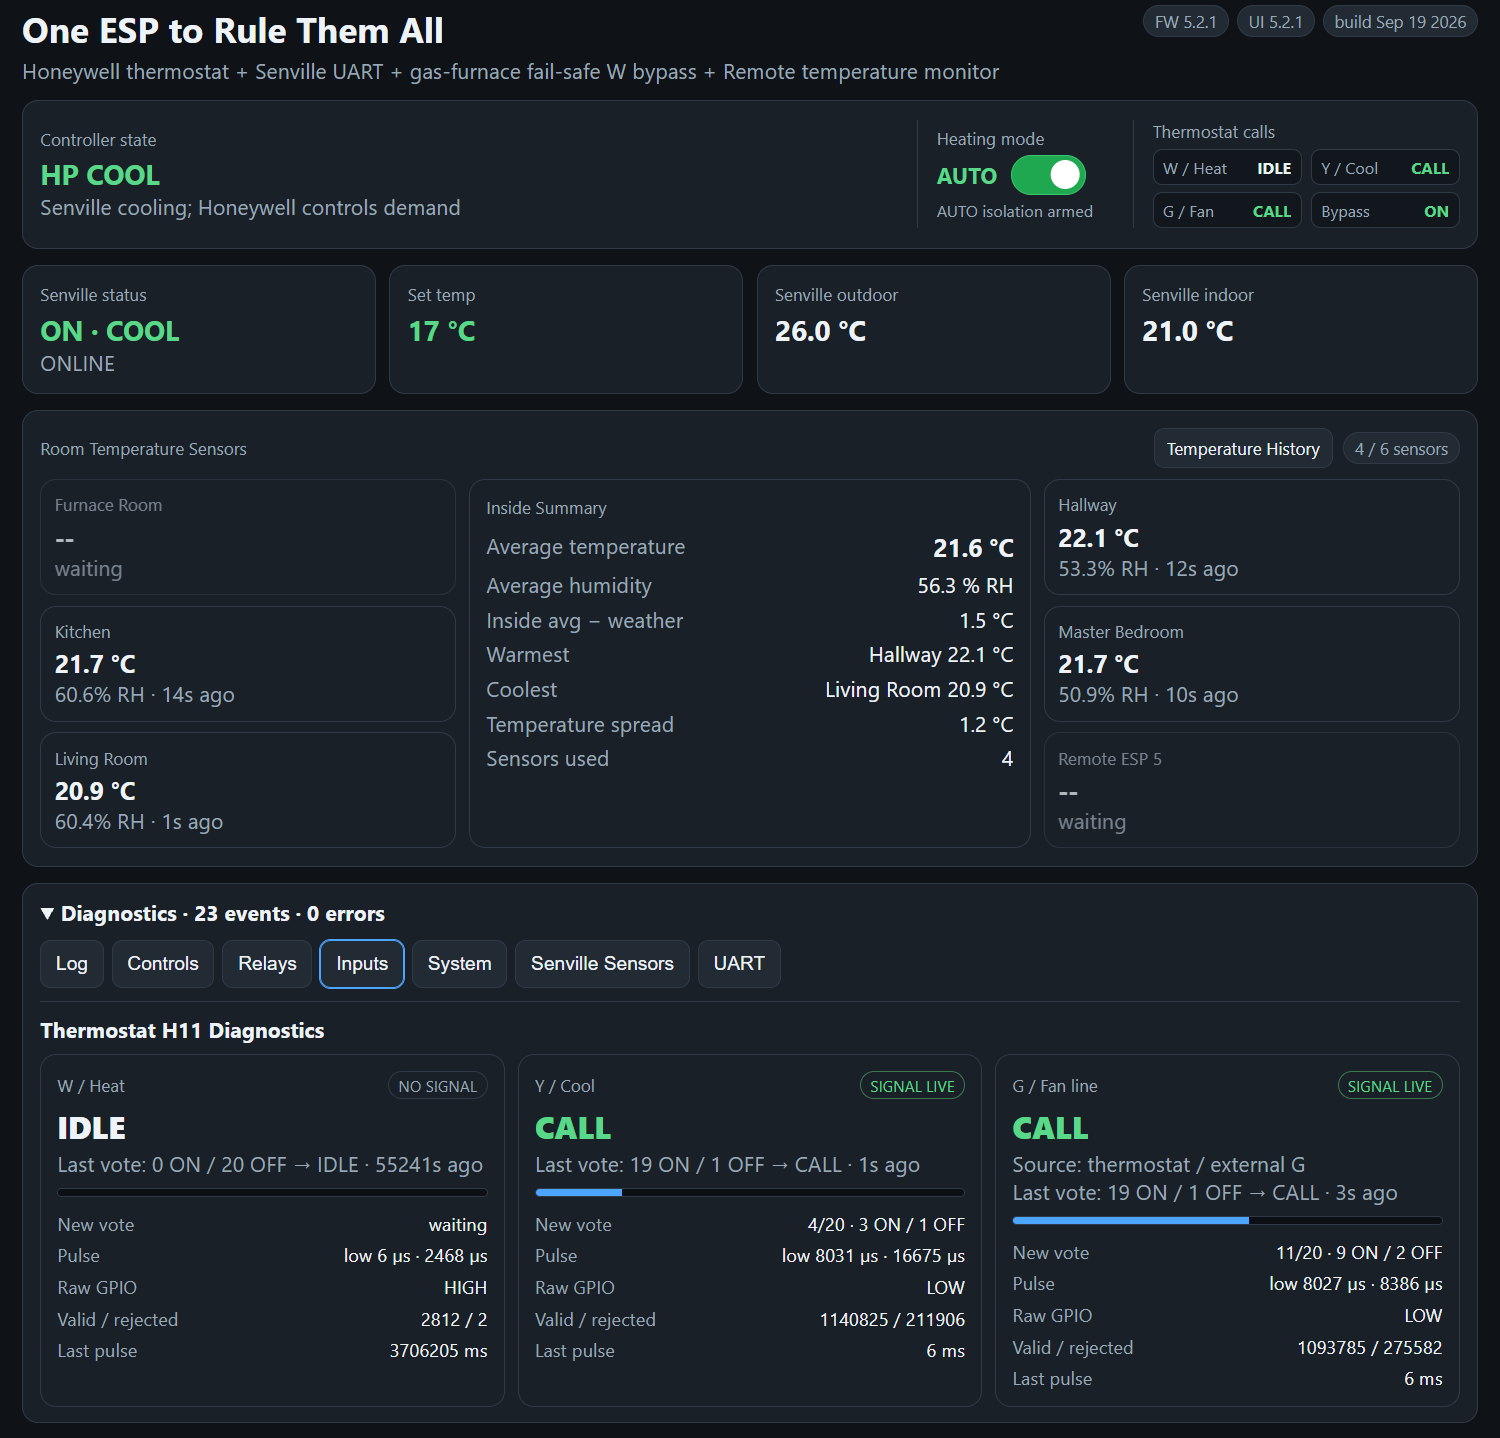Screen dimensions: 1500x1438
Task: Click the Y / Cool CALL thermostat call
Action: click(1385, 168)
